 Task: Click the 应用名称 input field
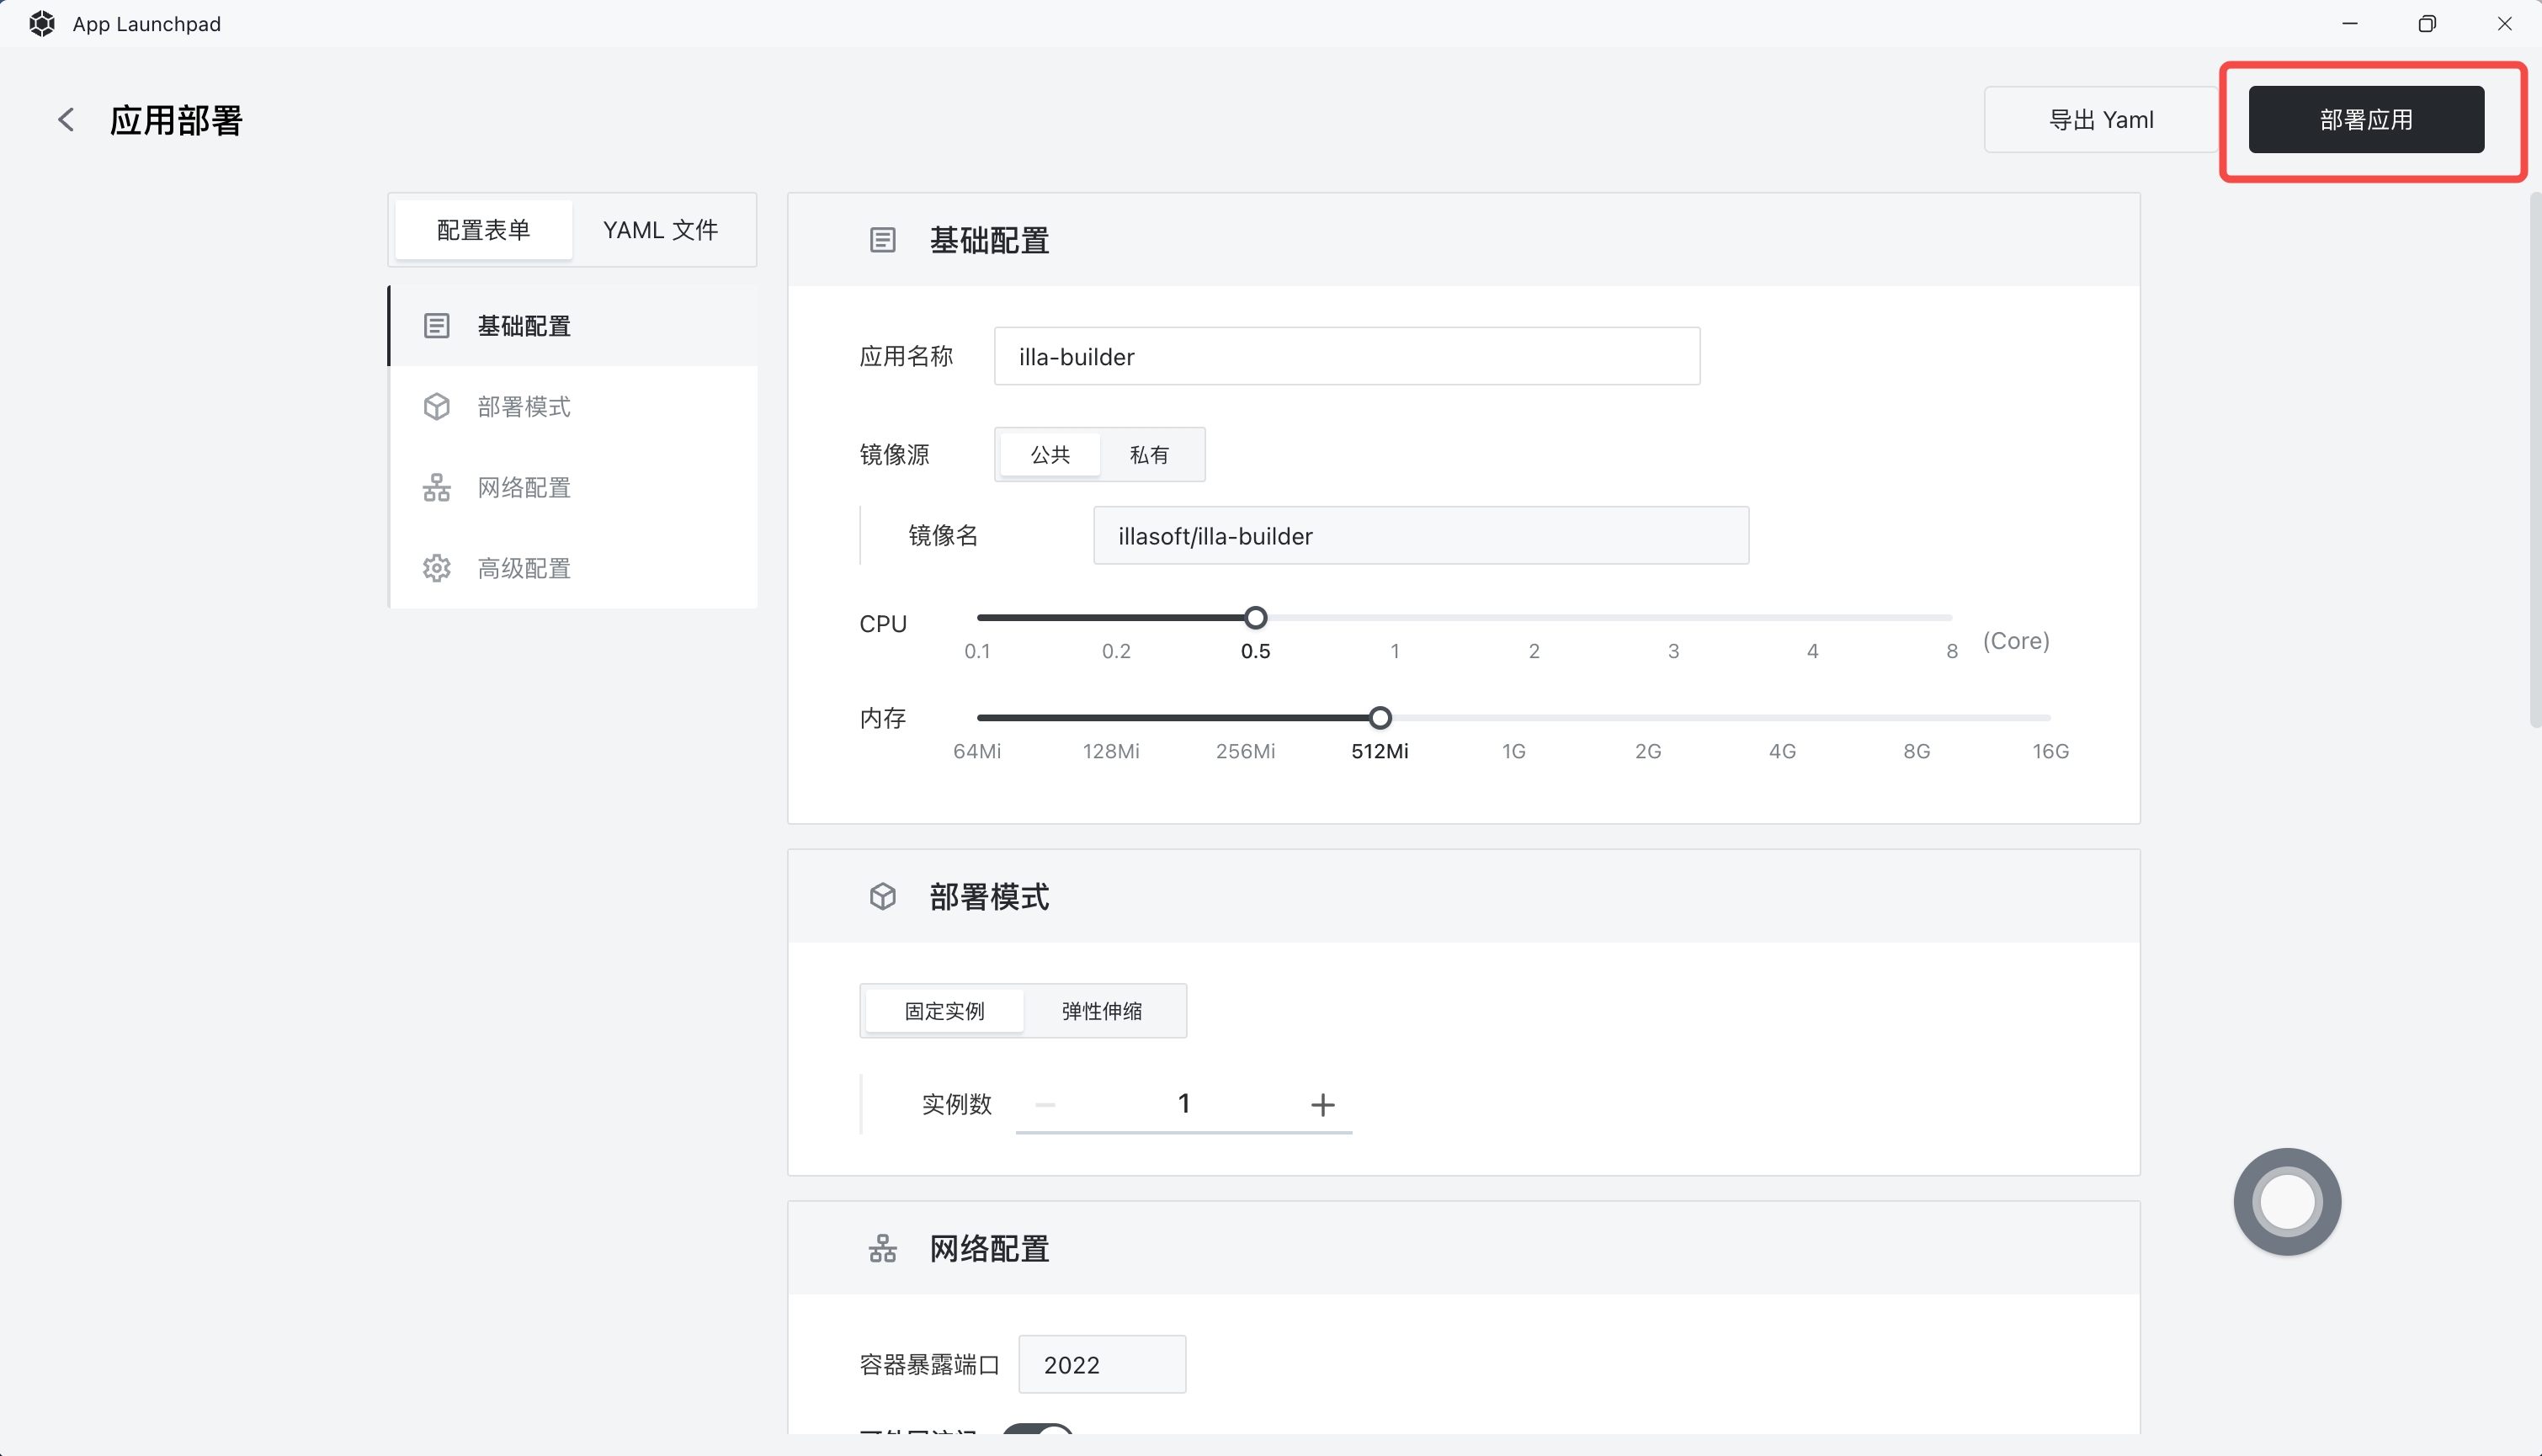click(1347, 356)
